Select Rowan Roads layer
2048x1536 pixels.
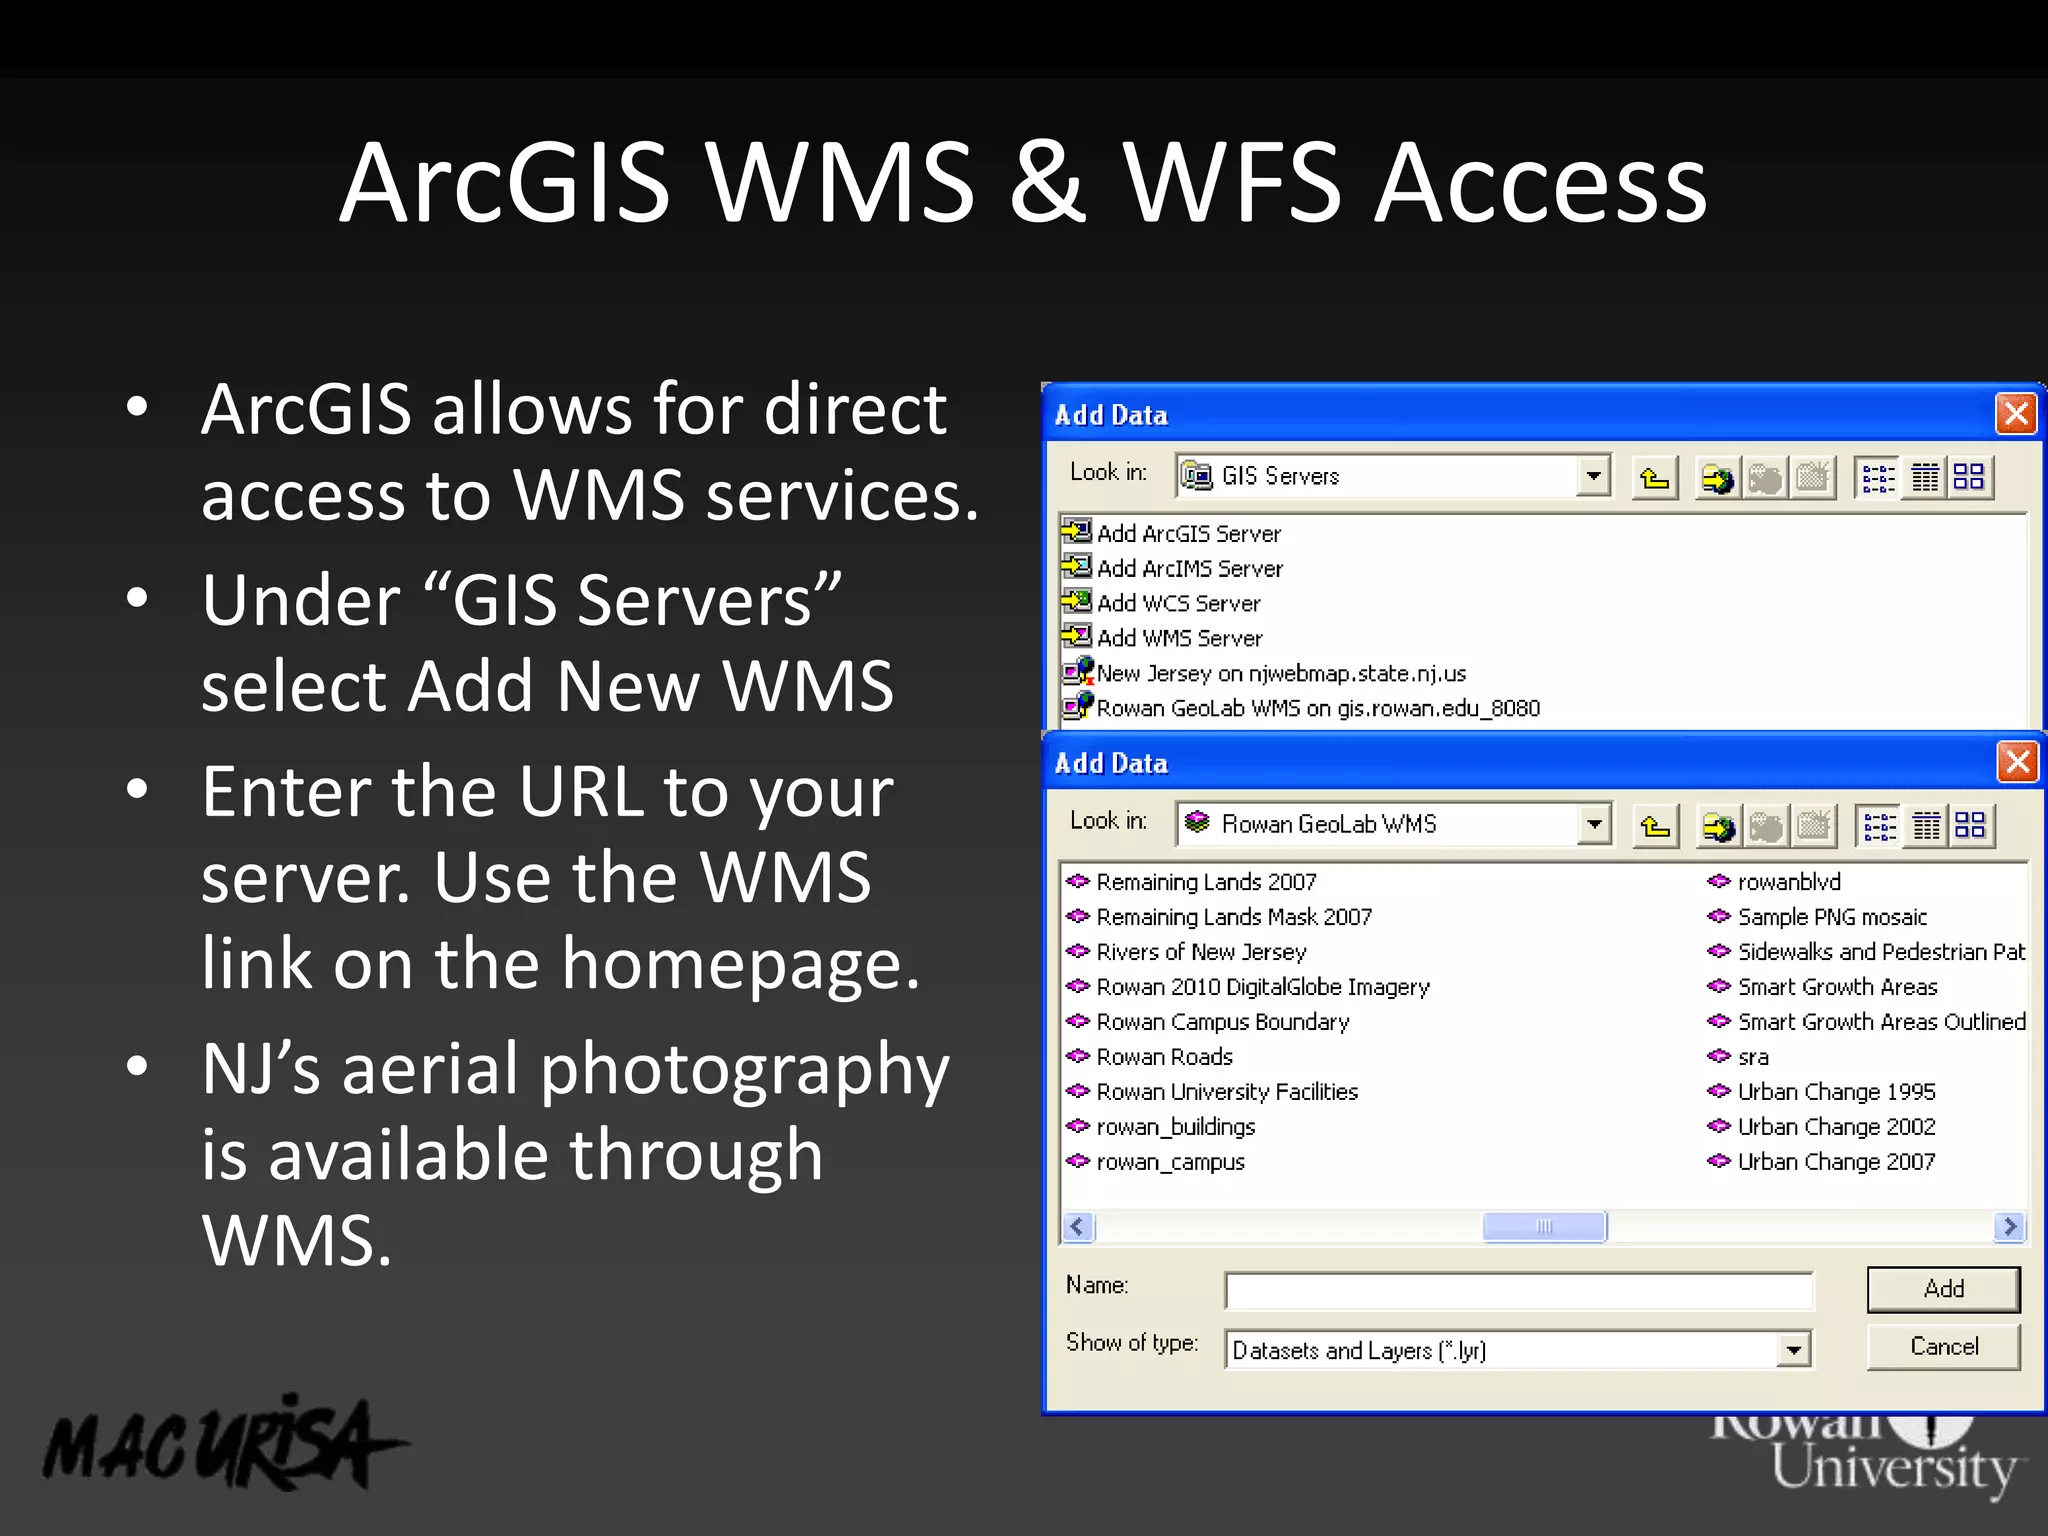click(x=1150, y=1057)
